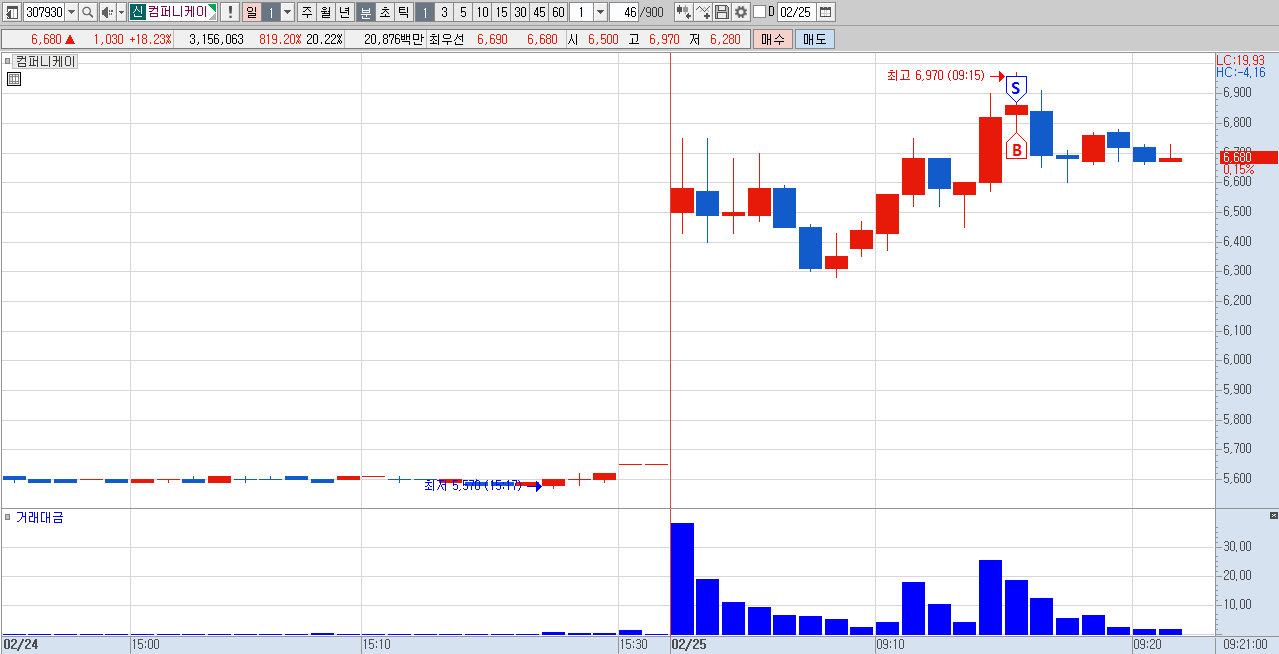Switch to the 주 weekly period tab
The height and width of the screenshot is (654, 1279).
click(x=306, y=12)
